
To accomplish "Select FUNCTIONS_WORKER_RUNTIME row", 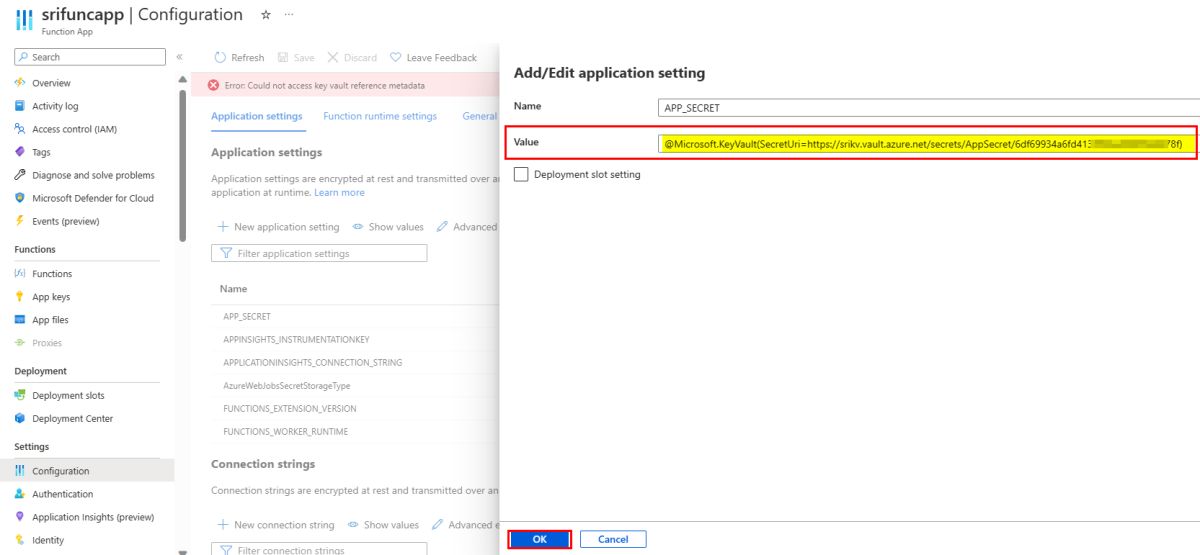I will pos(355,431).
